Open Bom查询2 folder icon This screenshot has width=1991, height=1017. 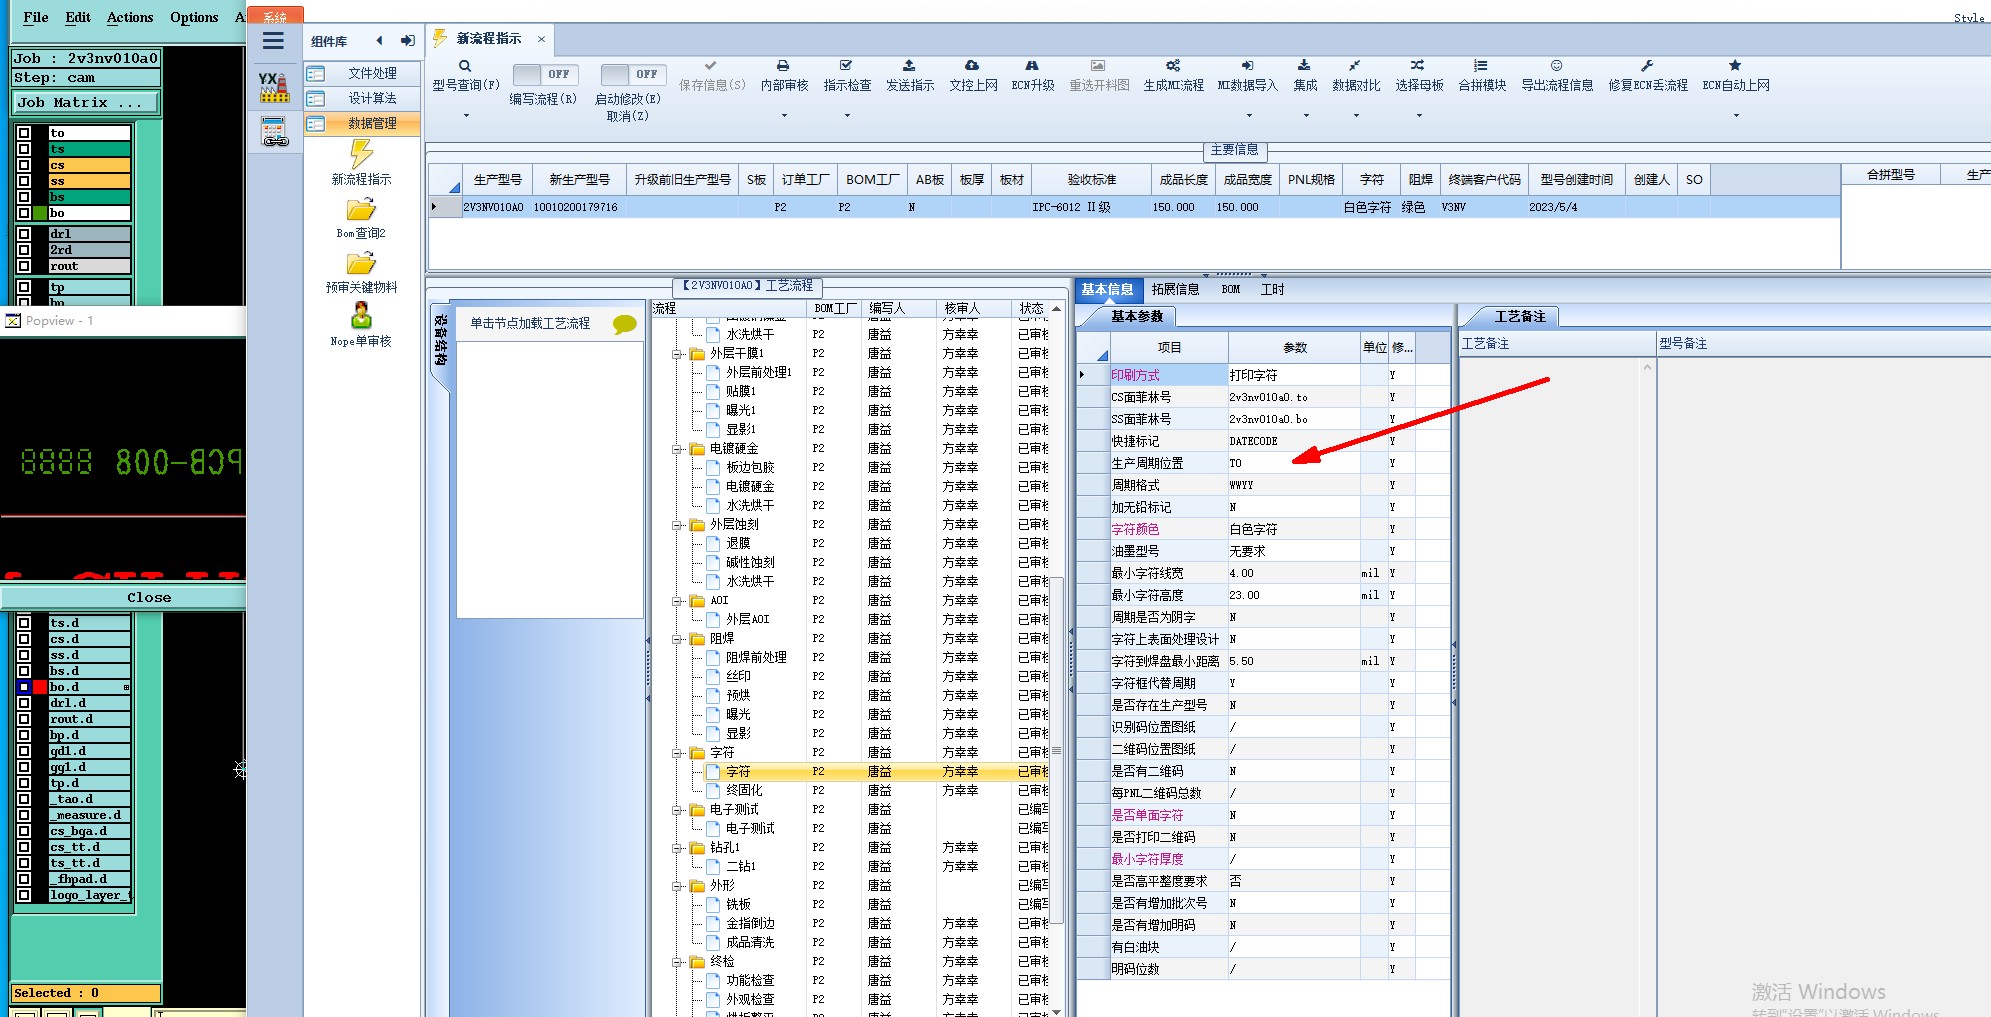[361, 209]
